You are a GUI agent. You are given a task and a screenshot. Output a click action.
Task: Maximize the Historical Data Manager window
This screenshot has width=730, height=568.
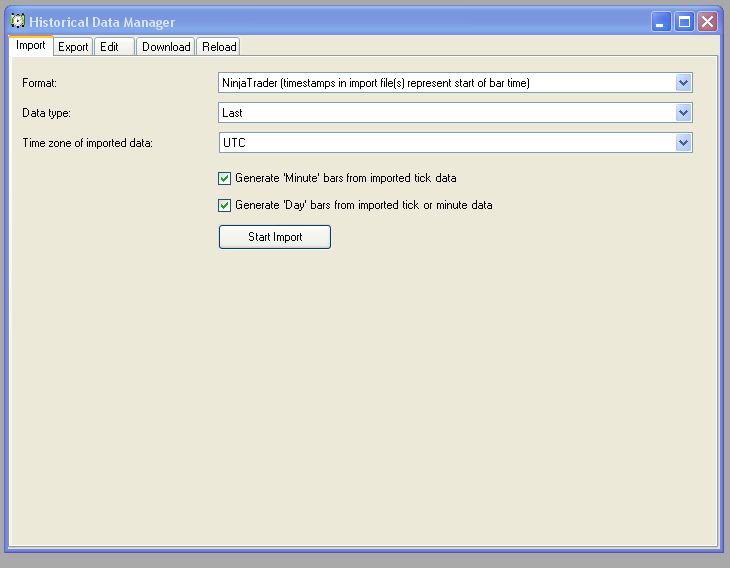point(684,21)
